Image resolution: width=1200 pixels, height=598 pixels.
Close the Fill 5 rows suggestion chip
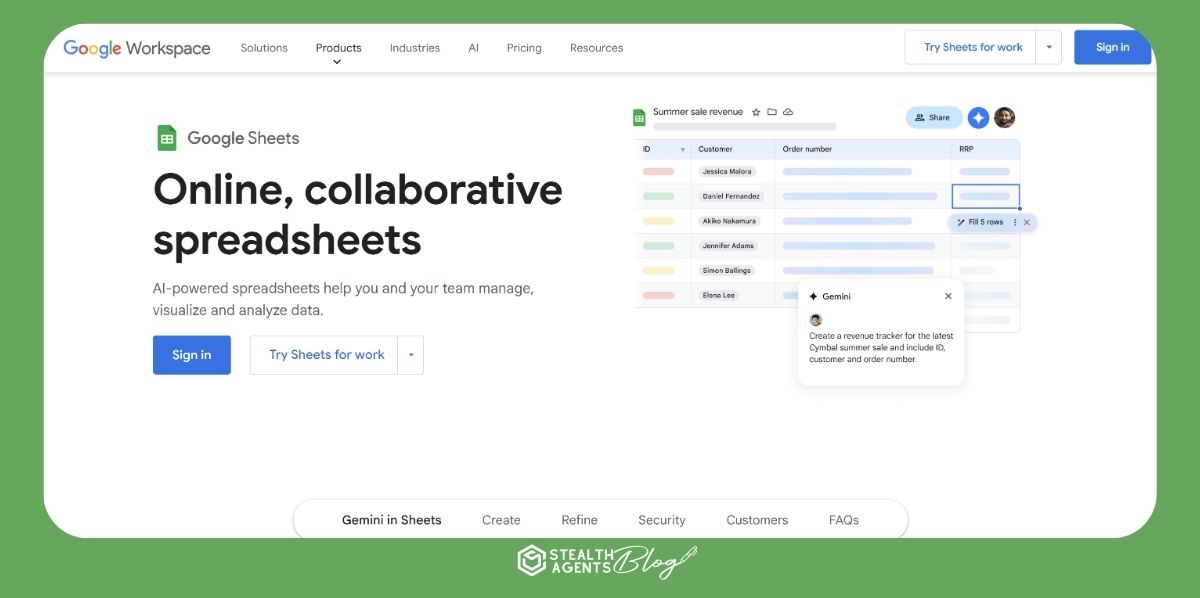[1027, 222]
